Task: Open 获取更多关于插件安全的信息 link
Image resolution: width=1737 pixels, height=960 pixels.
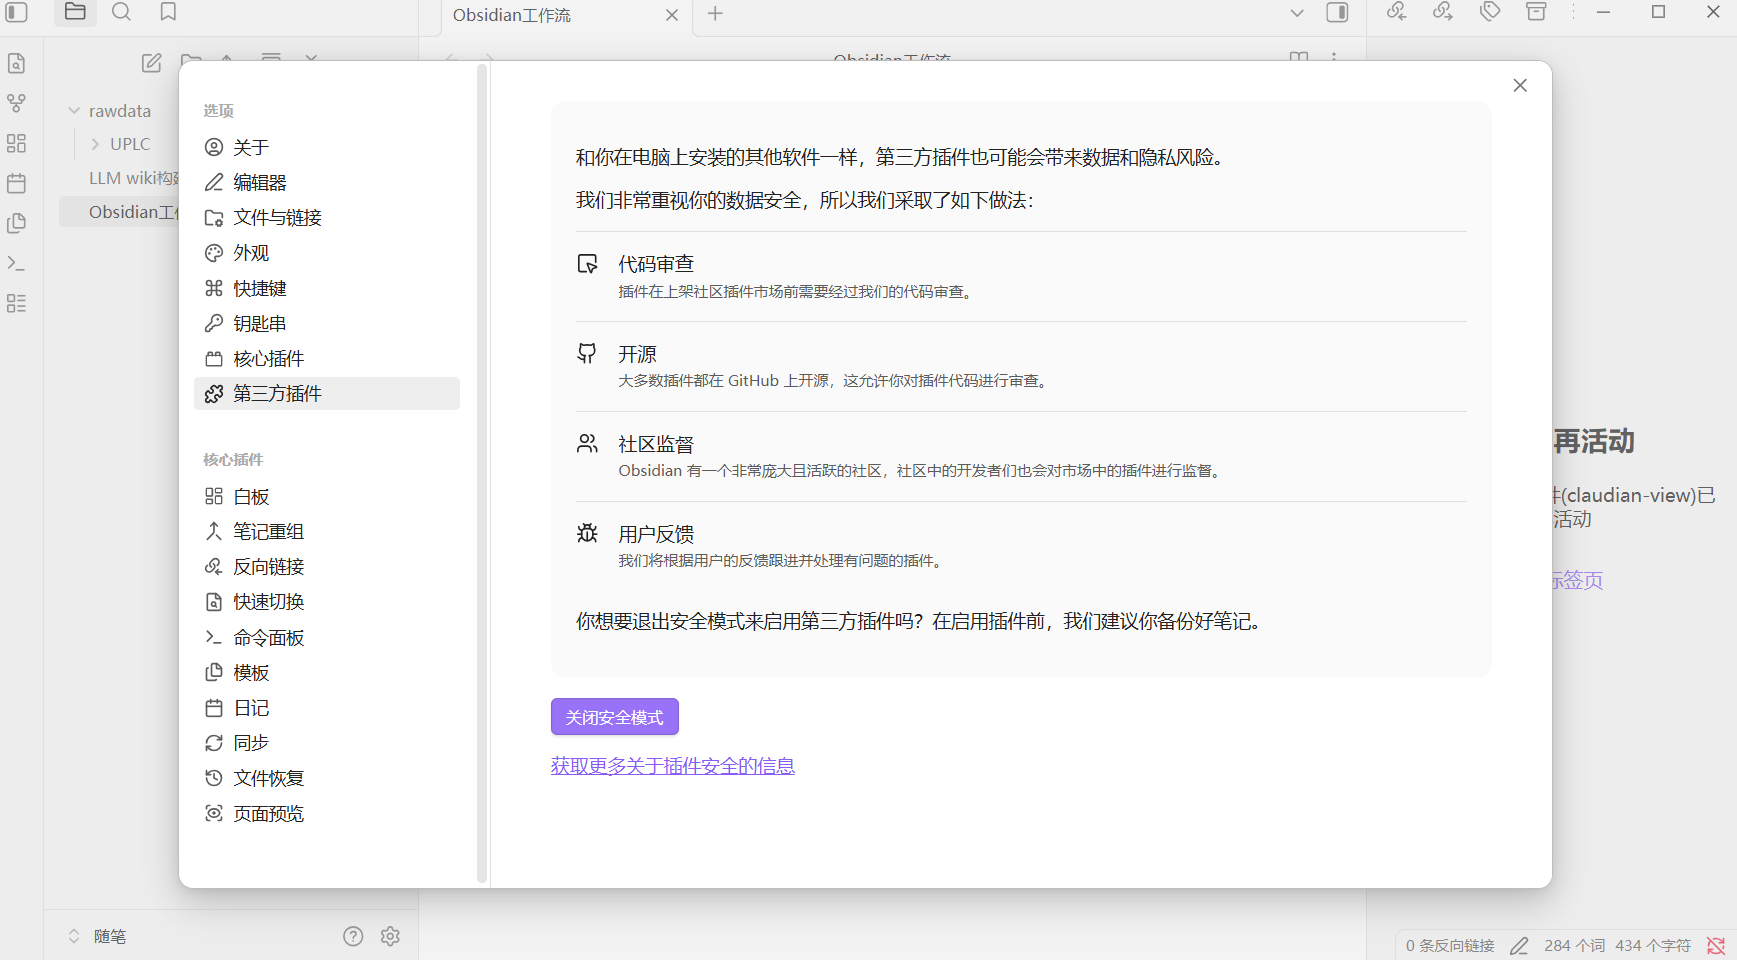Action: tap(673, 766)
